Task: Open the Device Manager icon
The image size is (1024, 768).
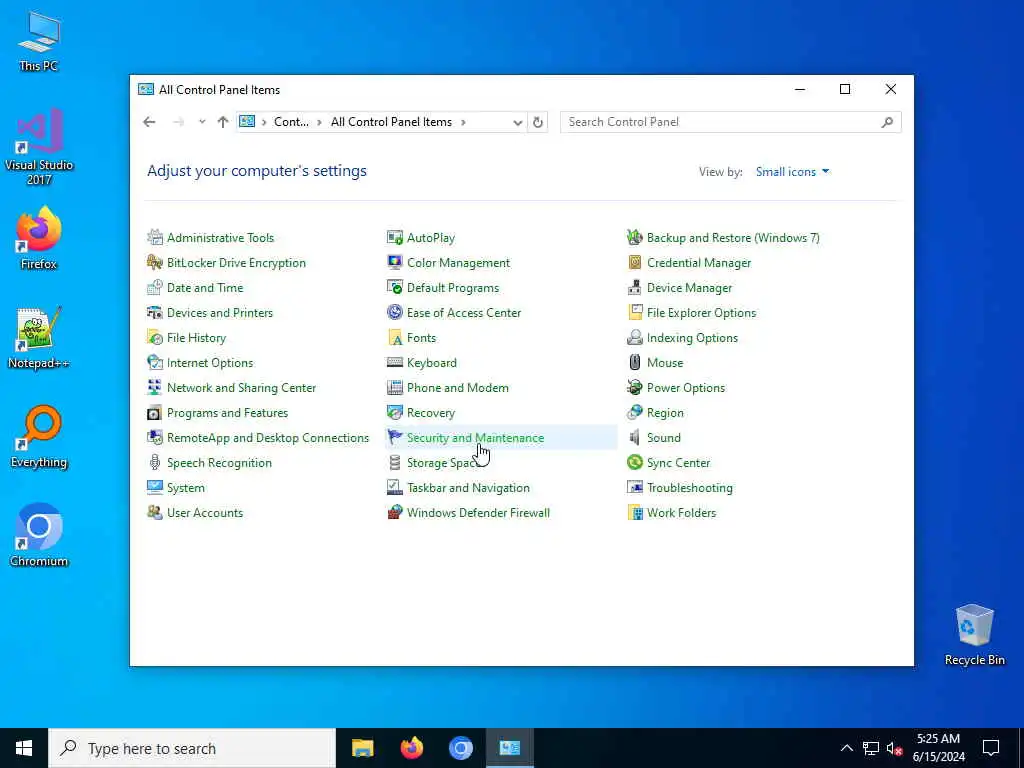Action: pyautogui.click(x=635, y=287)
